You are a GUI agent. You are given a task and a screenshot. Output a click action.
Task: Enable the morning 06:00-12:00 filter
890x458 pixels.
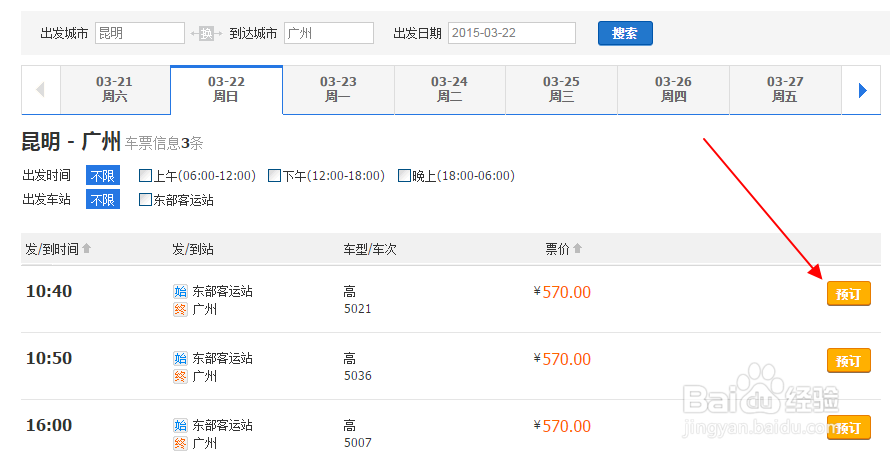coord(145,176)
